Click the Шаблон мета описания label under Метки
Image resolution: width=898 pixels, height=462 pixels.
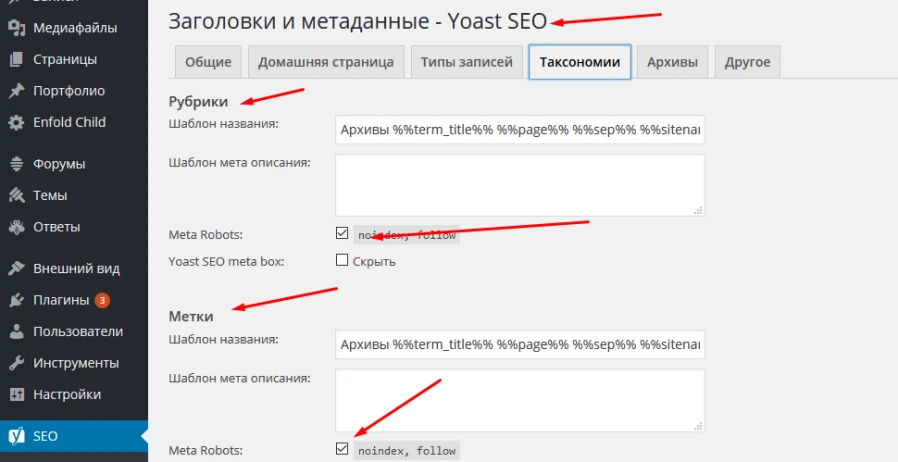239,378
